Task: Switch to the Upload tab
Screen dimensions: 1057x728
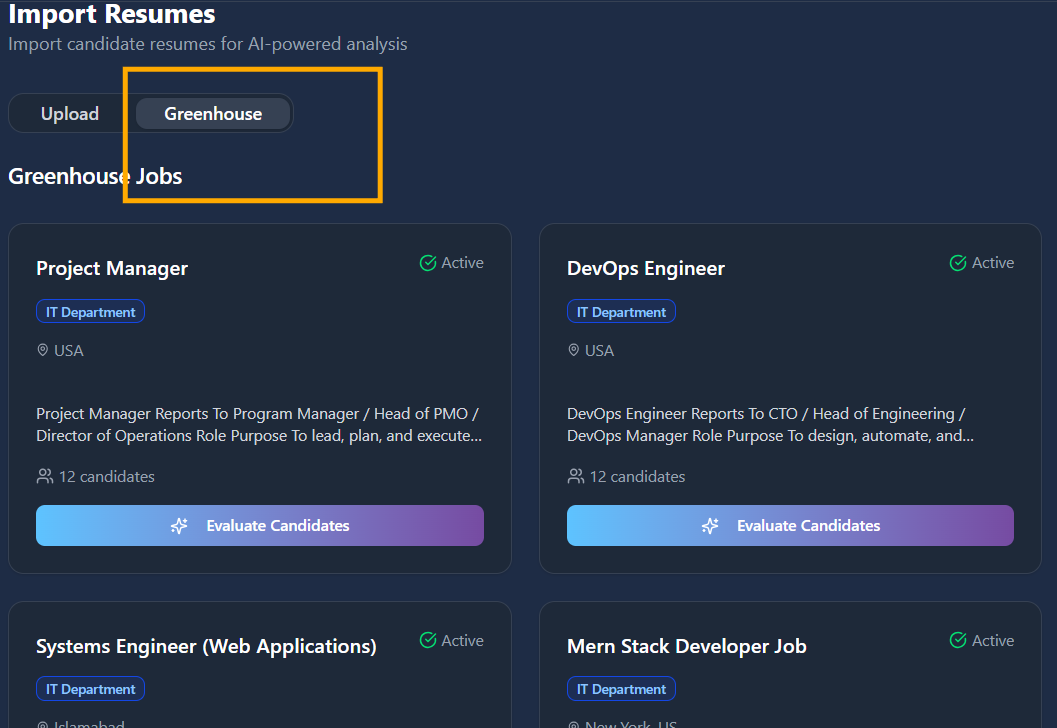Action: coord(70,114)
